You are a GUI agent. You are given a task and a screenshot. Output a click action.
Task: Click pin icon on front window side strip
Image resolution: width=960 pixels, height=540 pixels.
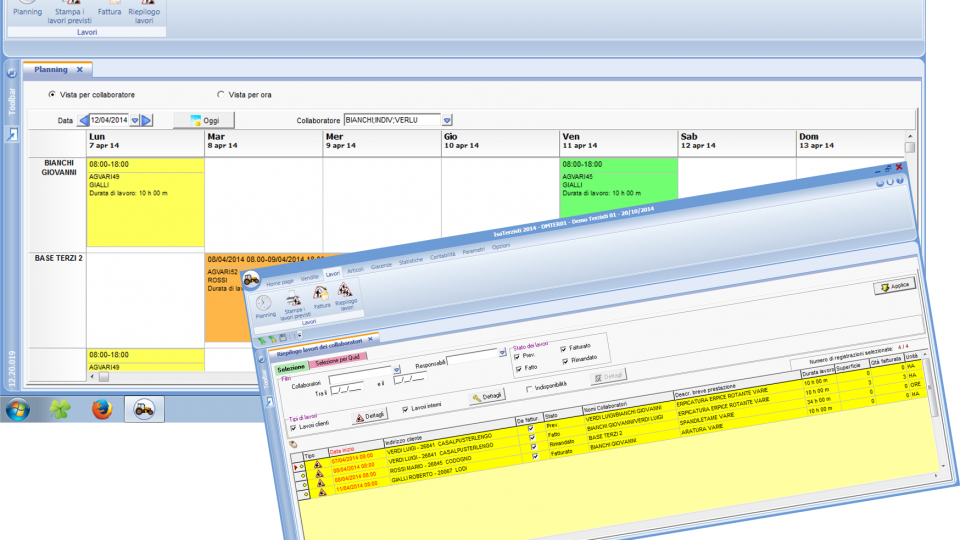pyautogui.click(x=269, y=402)
